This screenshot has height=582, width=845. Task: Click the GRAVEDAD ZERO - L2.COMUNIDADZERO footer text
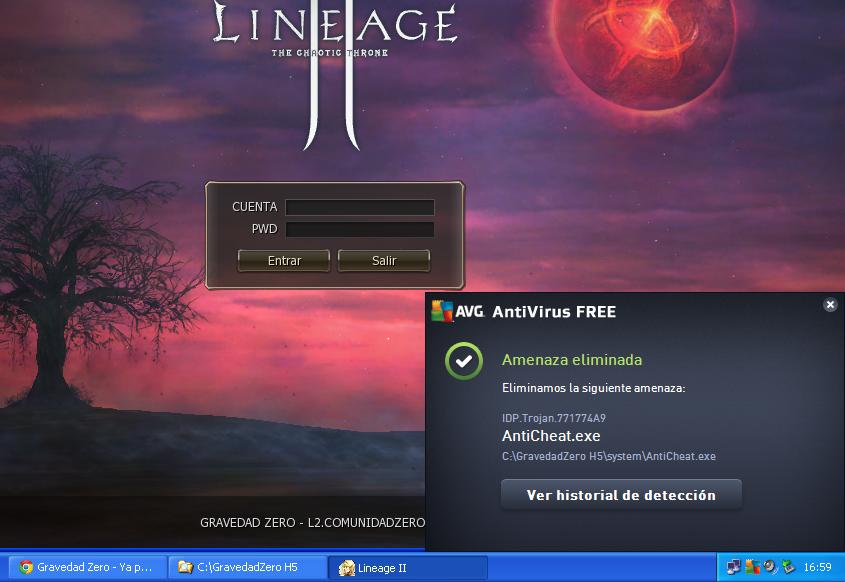tap(313, 523)
